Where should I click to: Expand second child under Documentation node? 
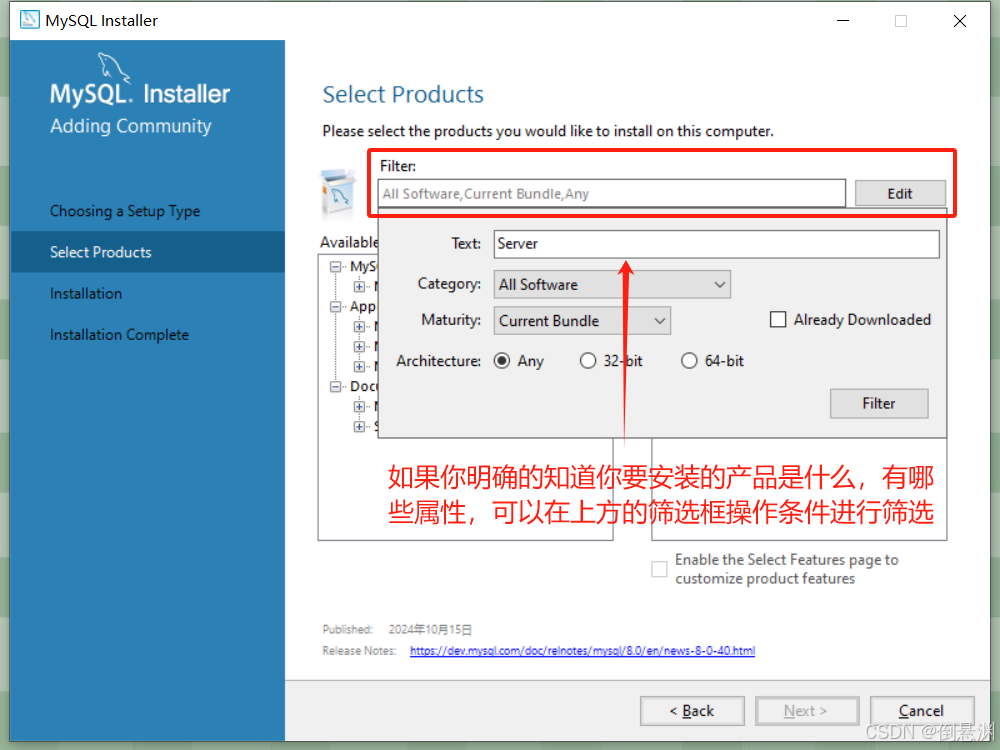point(360,426)
